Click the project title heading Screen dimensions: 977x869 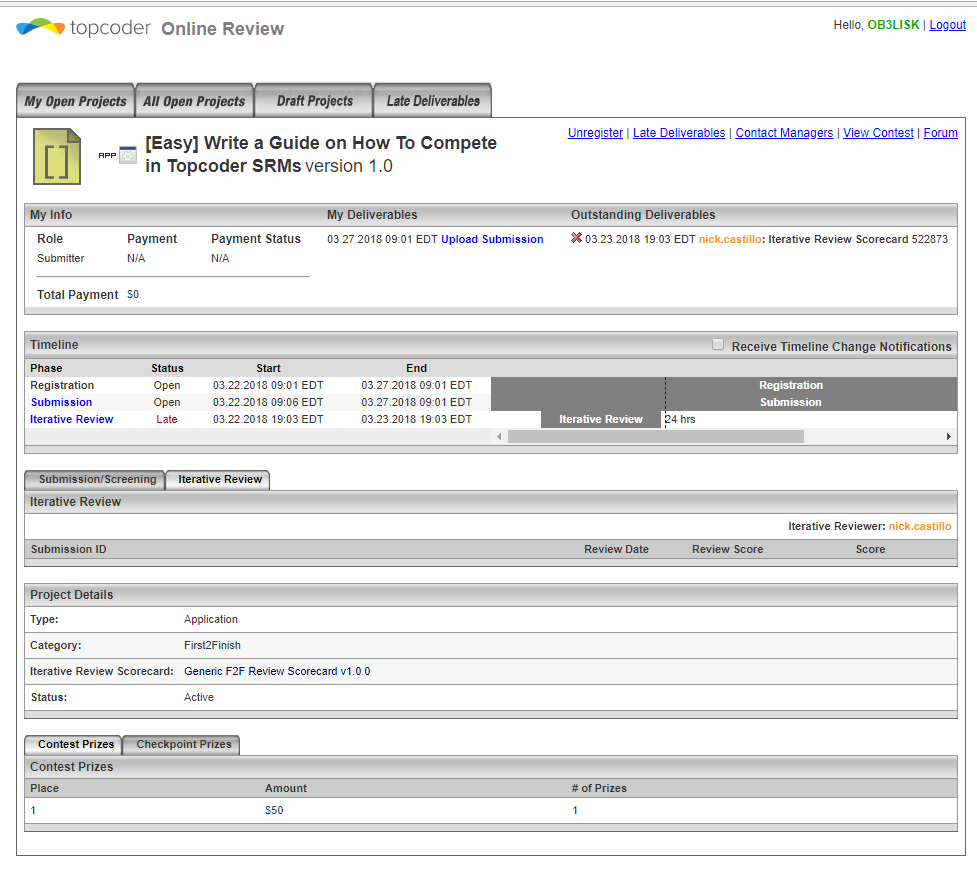(x=321, y=154)
